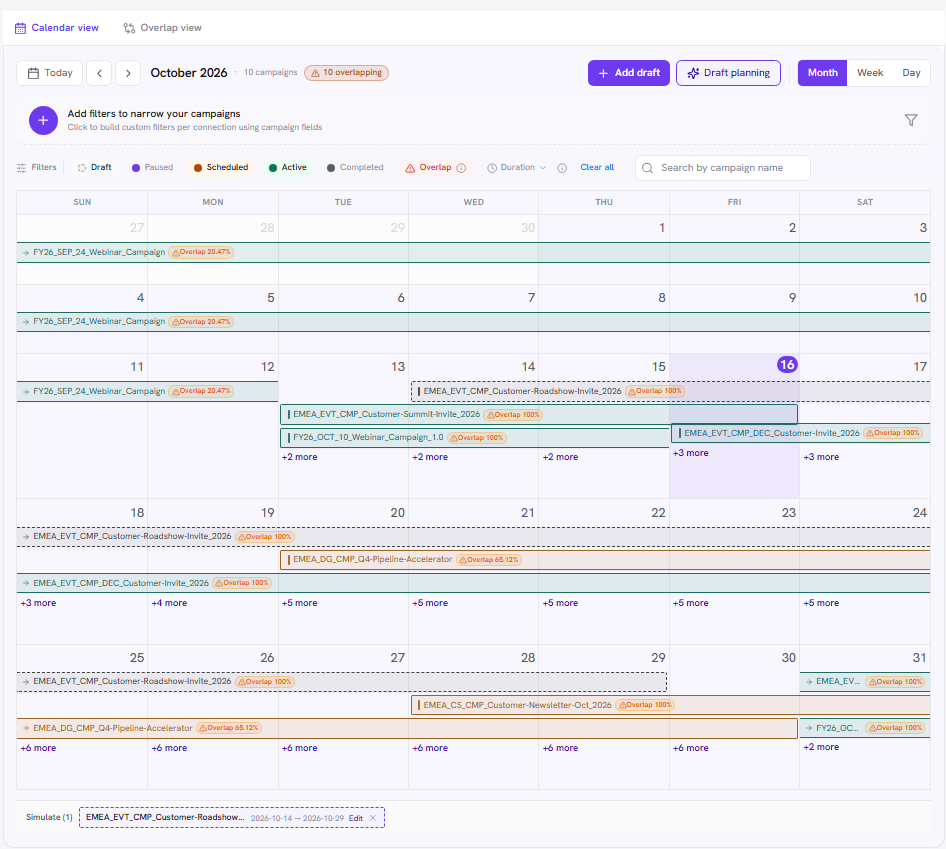Open FY26_SEP_24_Webinar_Campaign bar in first week
The image size is (946, 849).
(474, 252)
